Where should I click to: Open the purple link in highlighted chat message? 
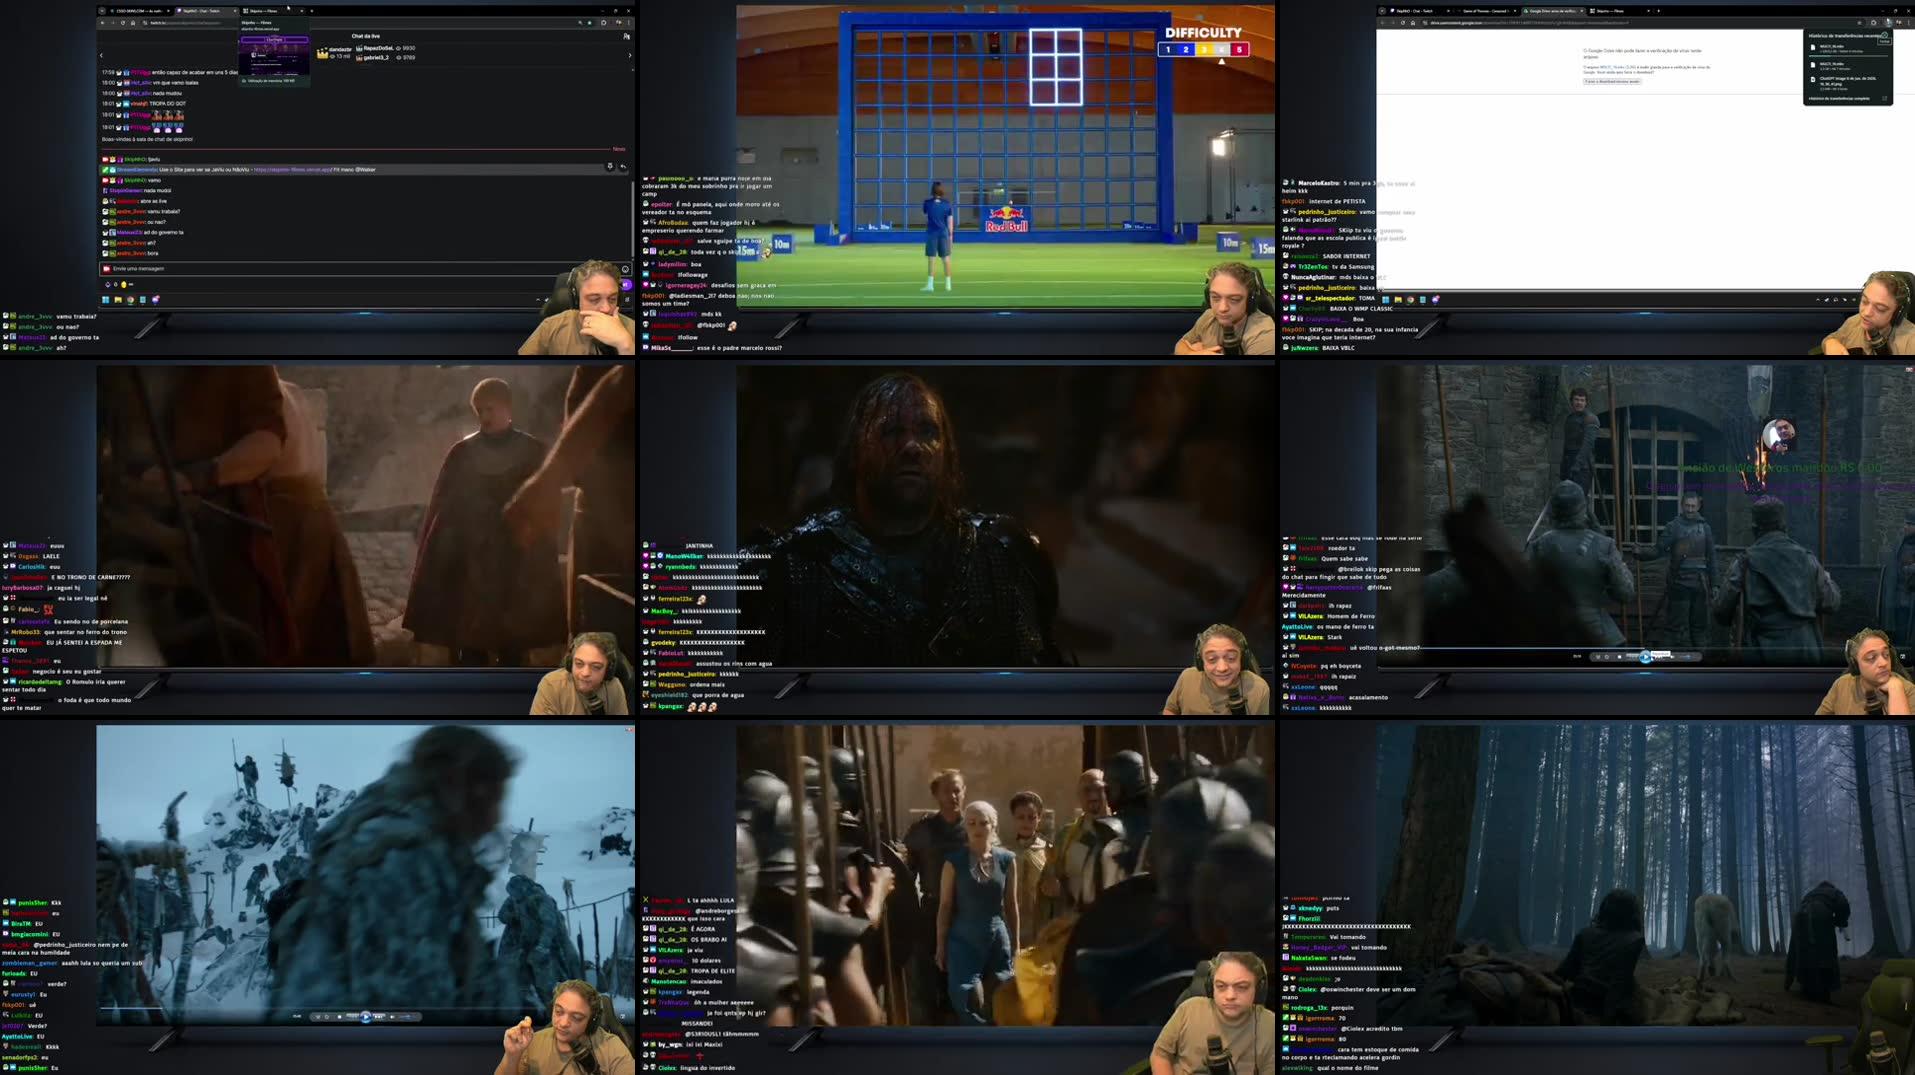pyautogui.click(x=292, y=170)
